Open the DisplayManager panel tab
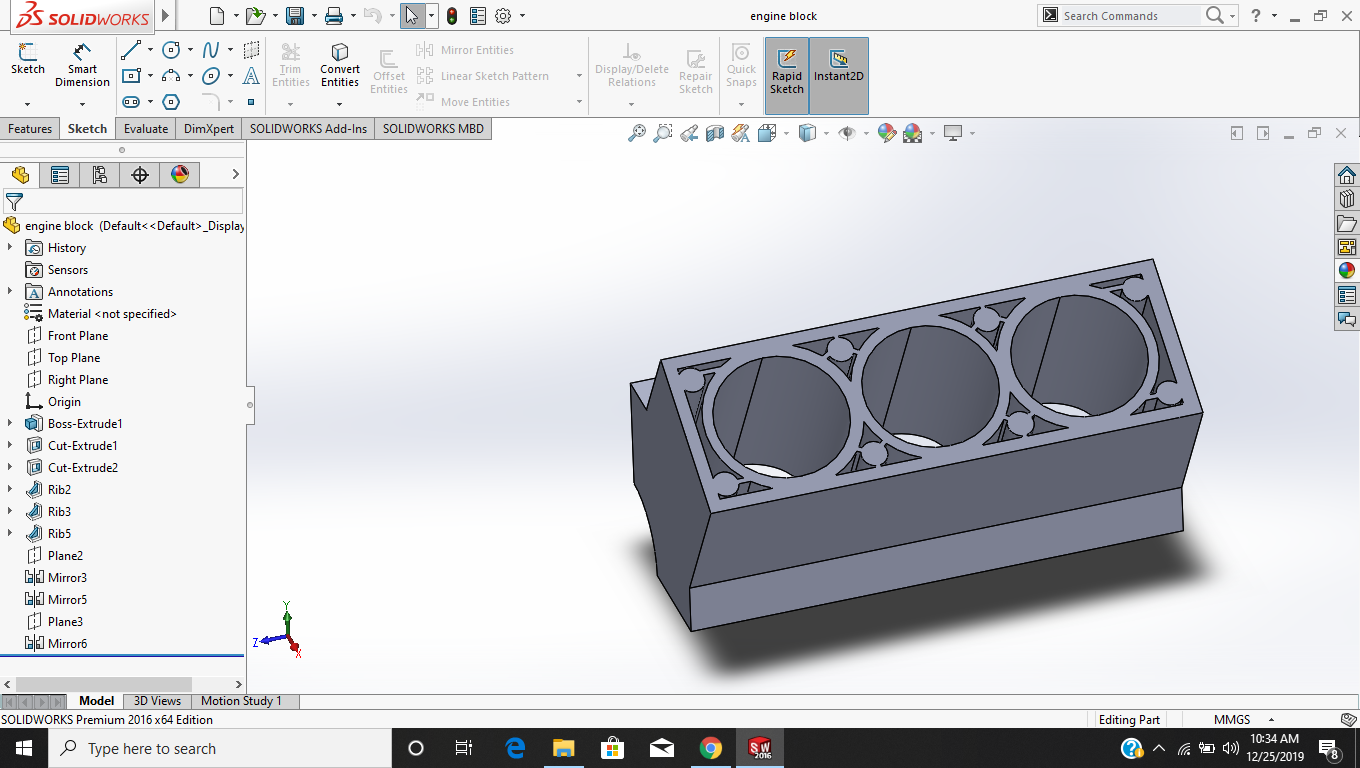 point(180,175)
